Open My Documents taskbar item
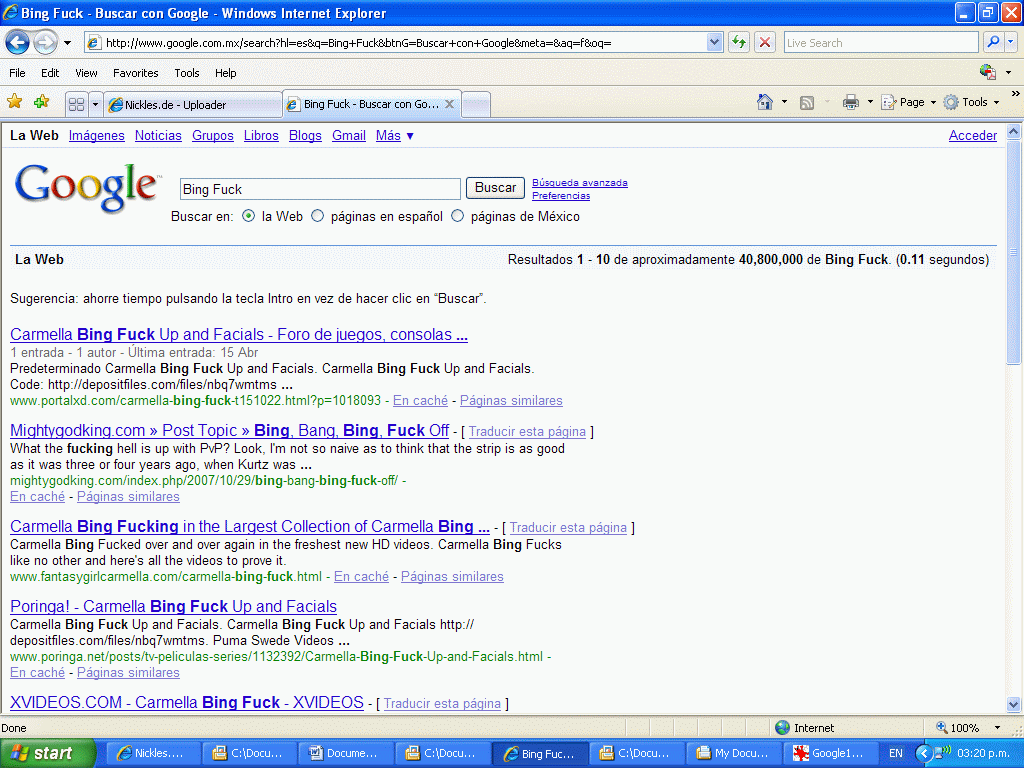Image resolution: width=1024 pixels, height=768 pixels. point(735,753)
